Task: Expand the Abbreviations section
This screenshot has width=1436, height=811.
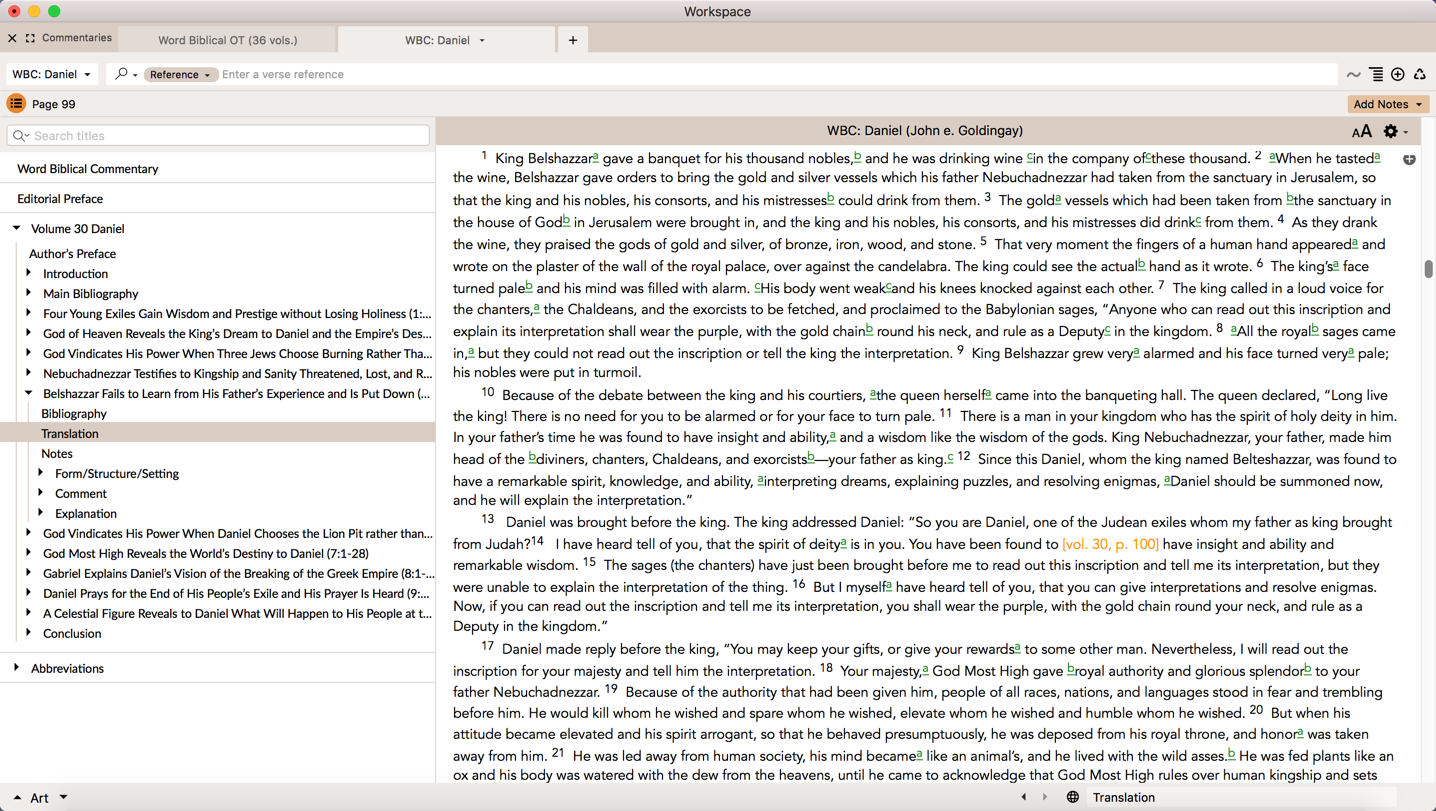Action: click(x=16, y=668)
